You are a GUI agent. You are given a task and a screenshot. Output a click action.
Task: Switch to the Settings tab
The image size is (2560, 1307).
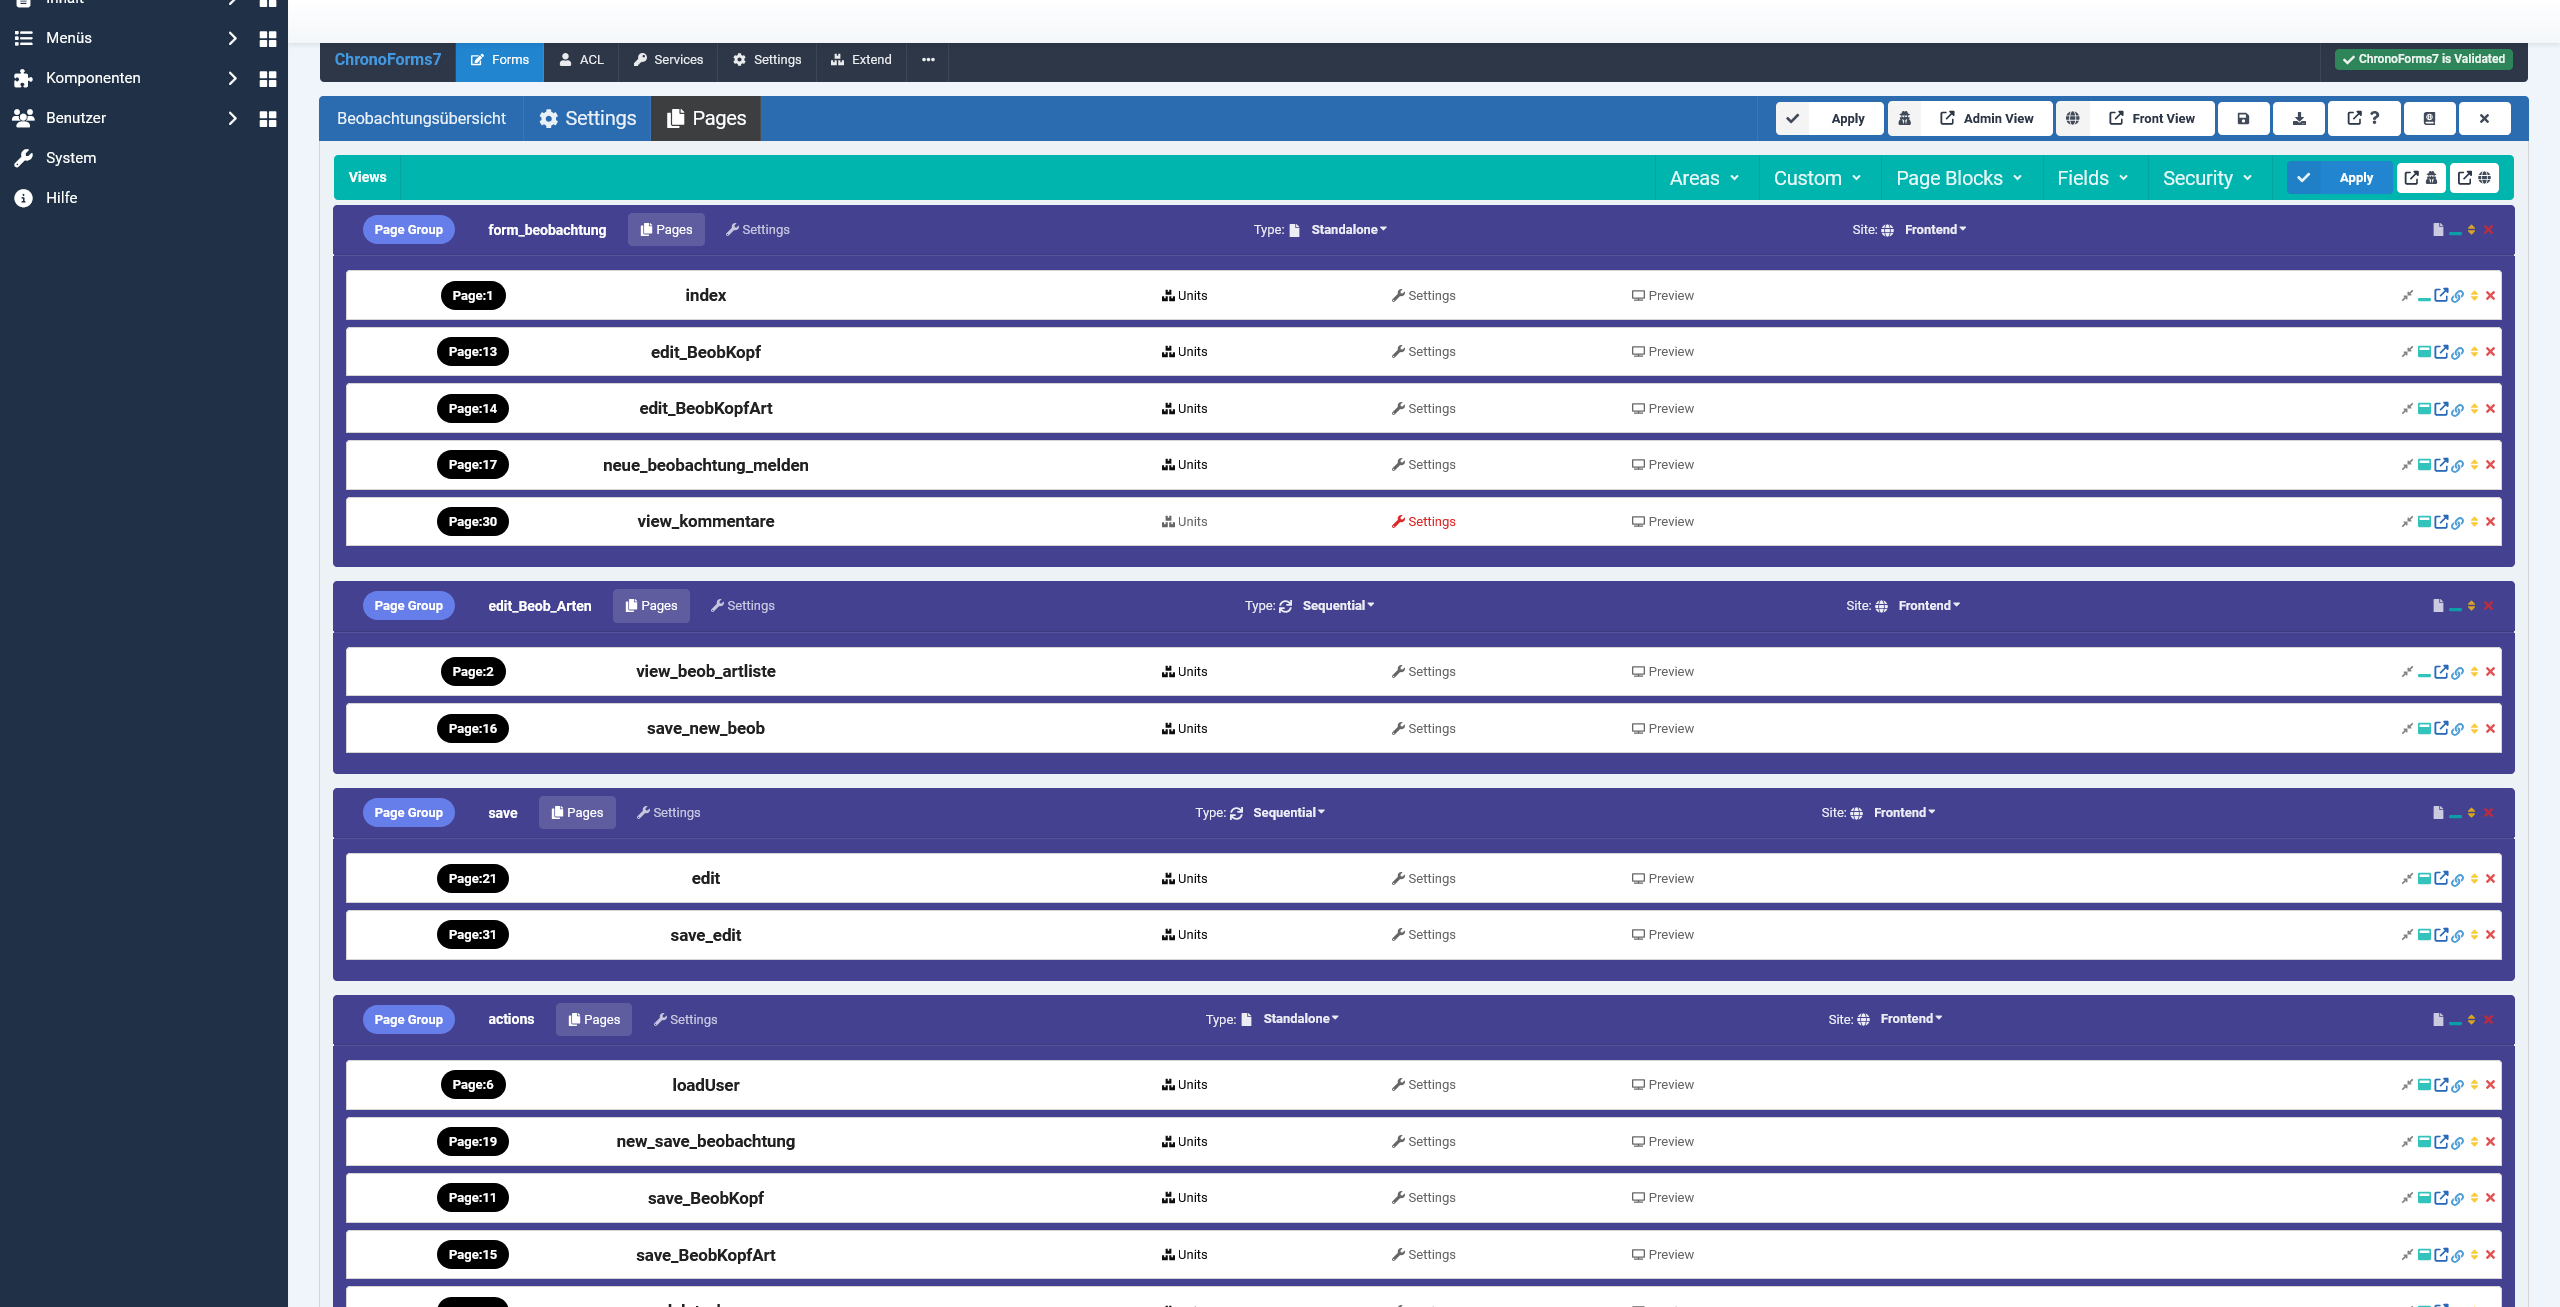(x=587, y=118)
